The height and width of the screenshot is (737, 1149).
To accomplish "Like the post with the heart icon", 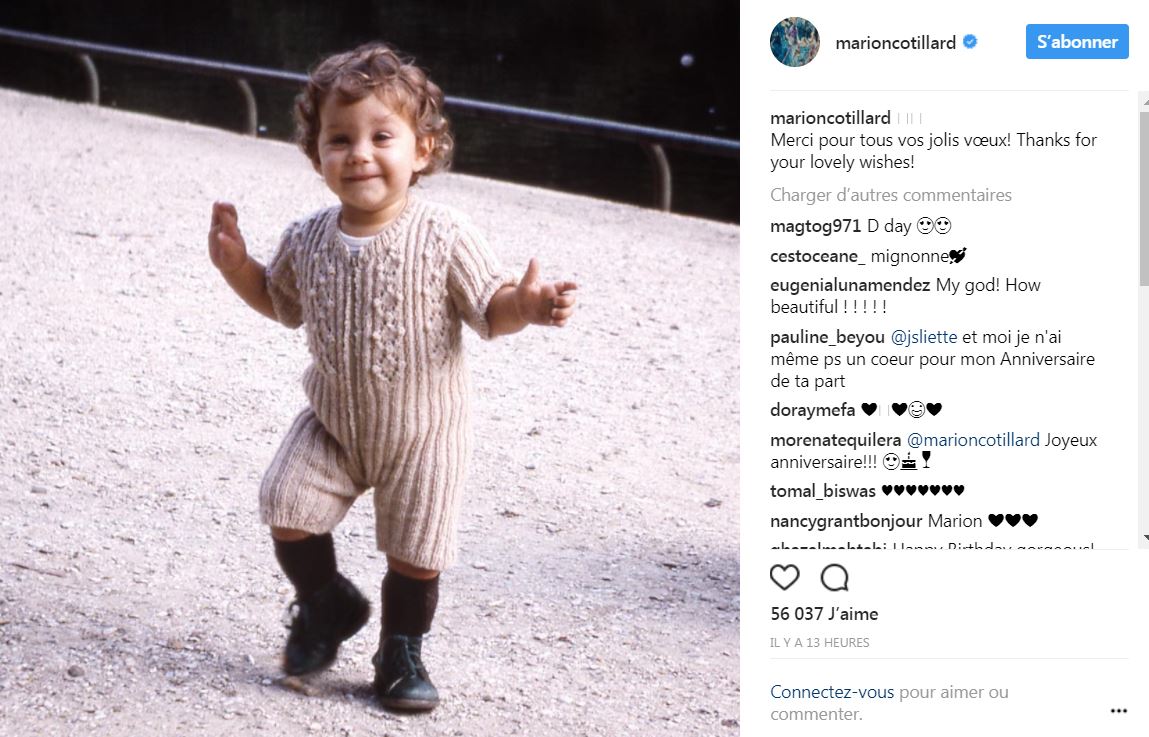I will (784, 577).
